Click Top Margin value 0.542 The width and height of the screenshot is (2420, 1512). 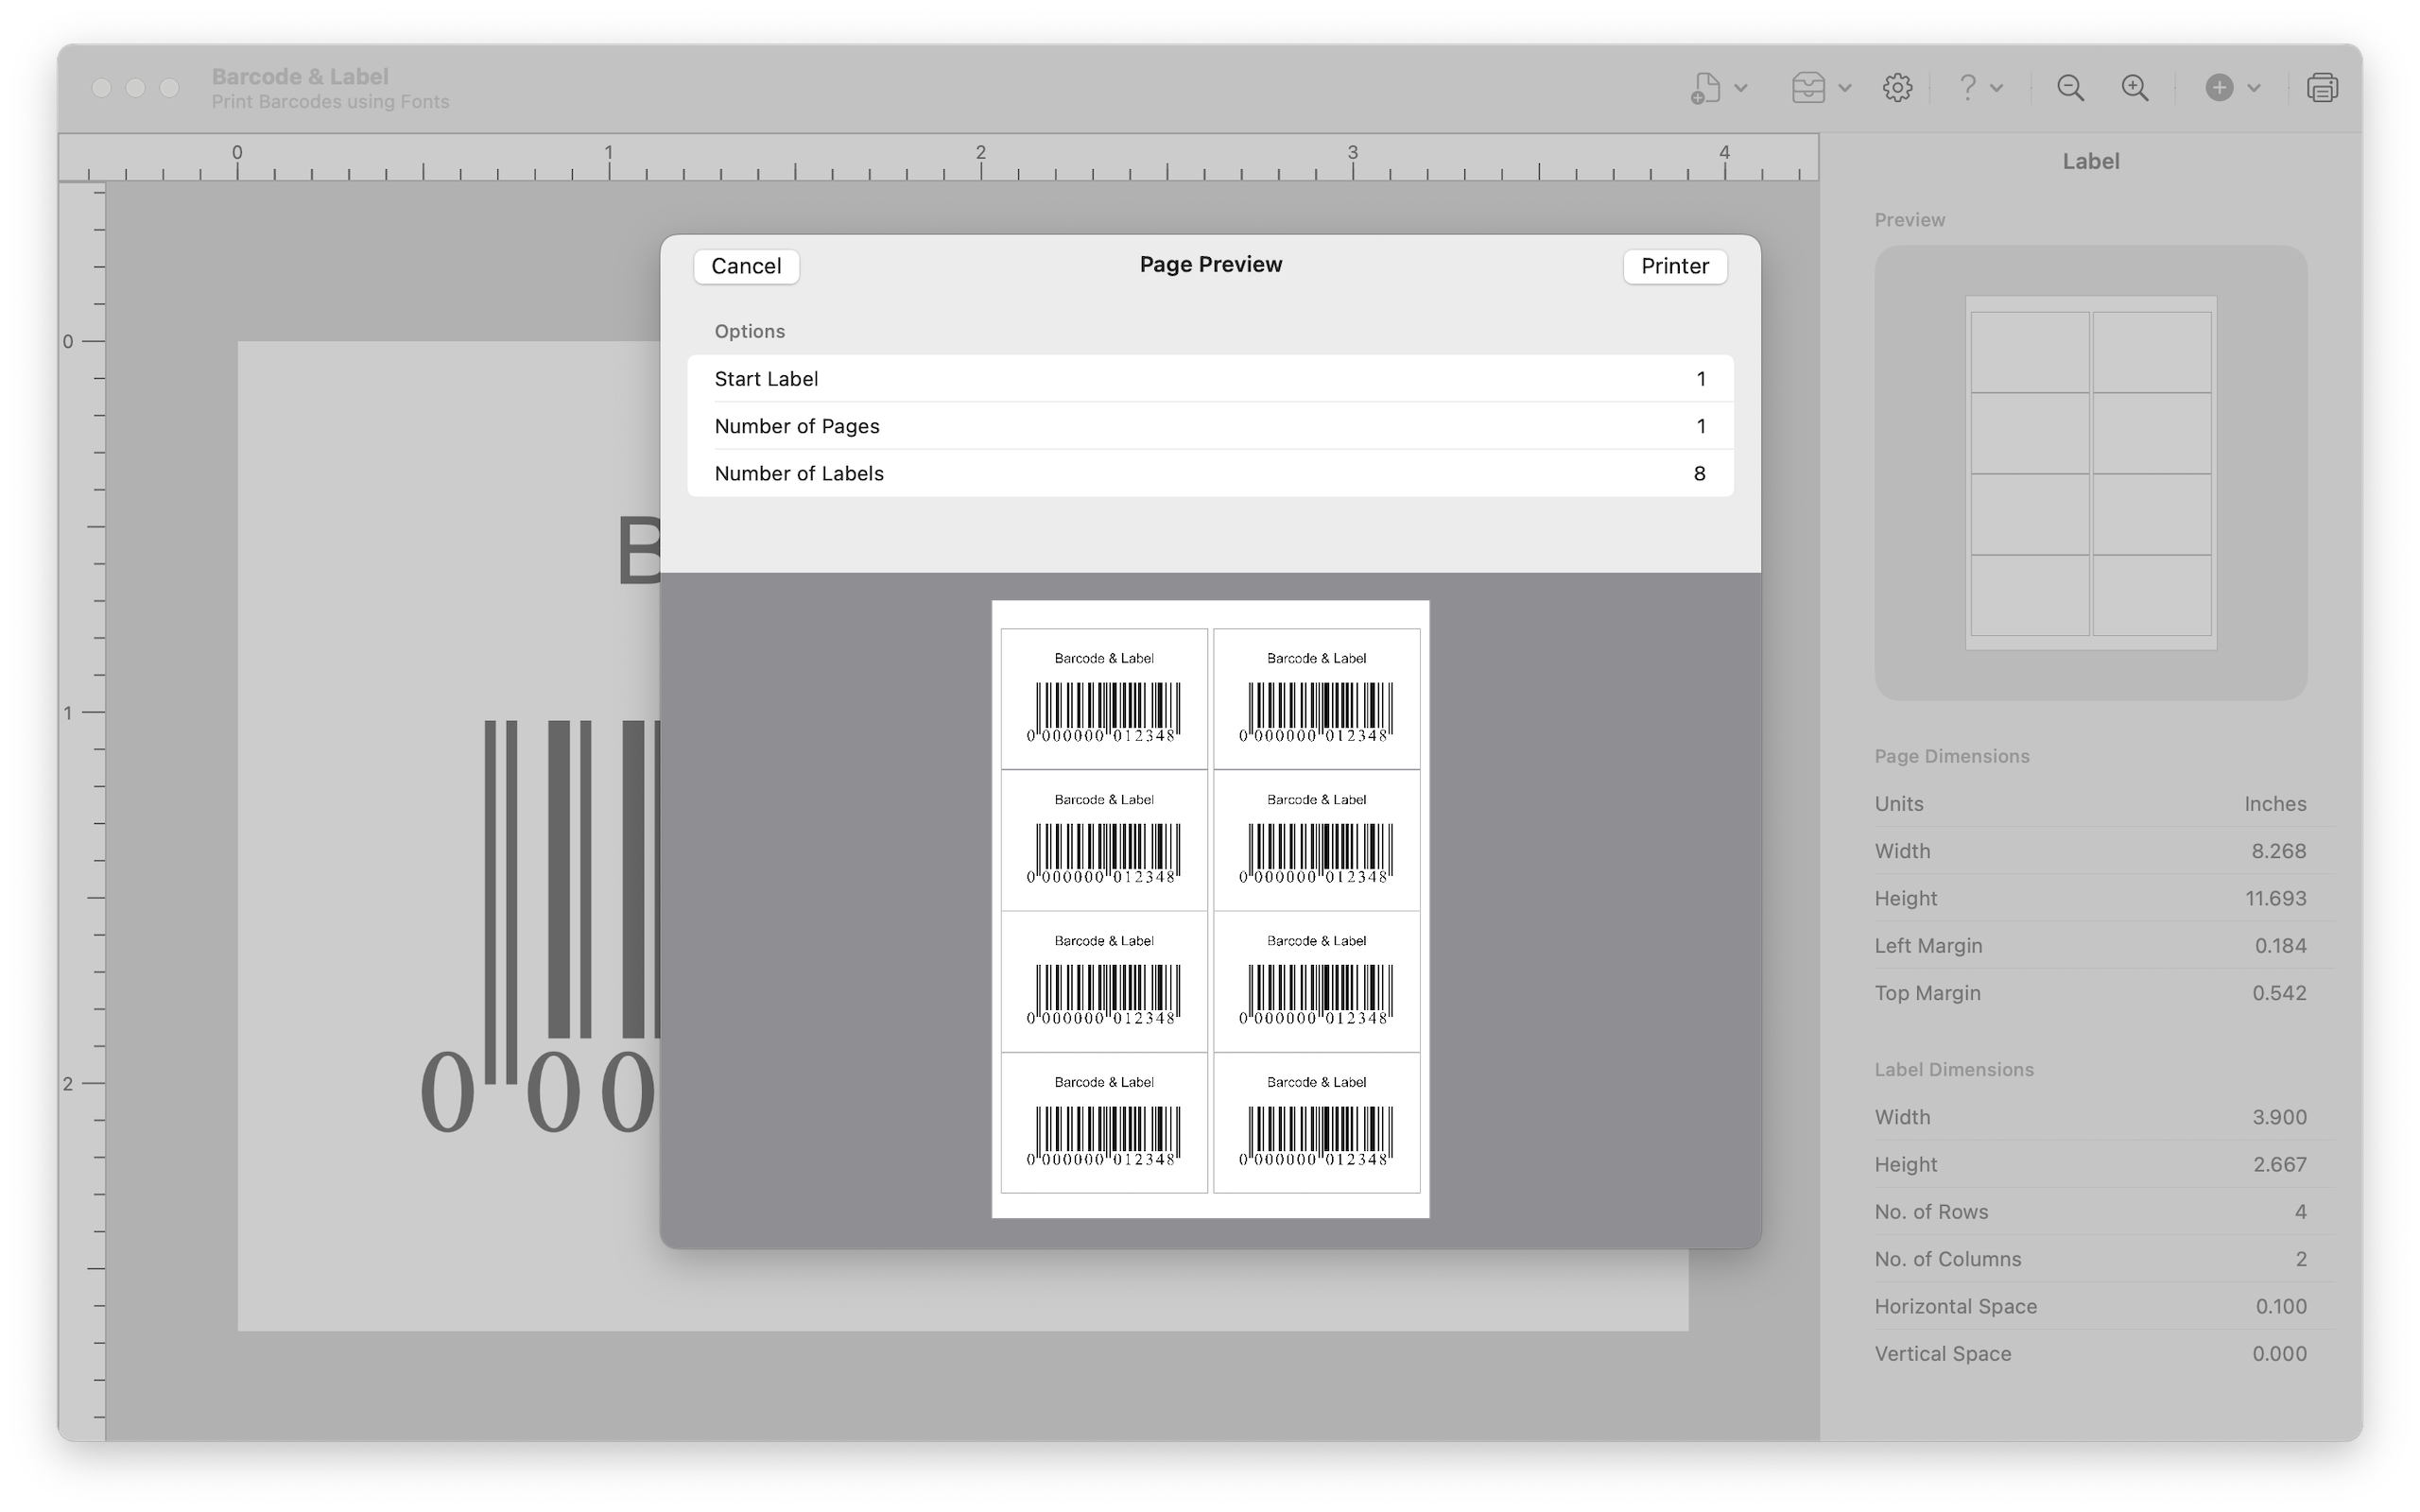[x=2279, y=993]
